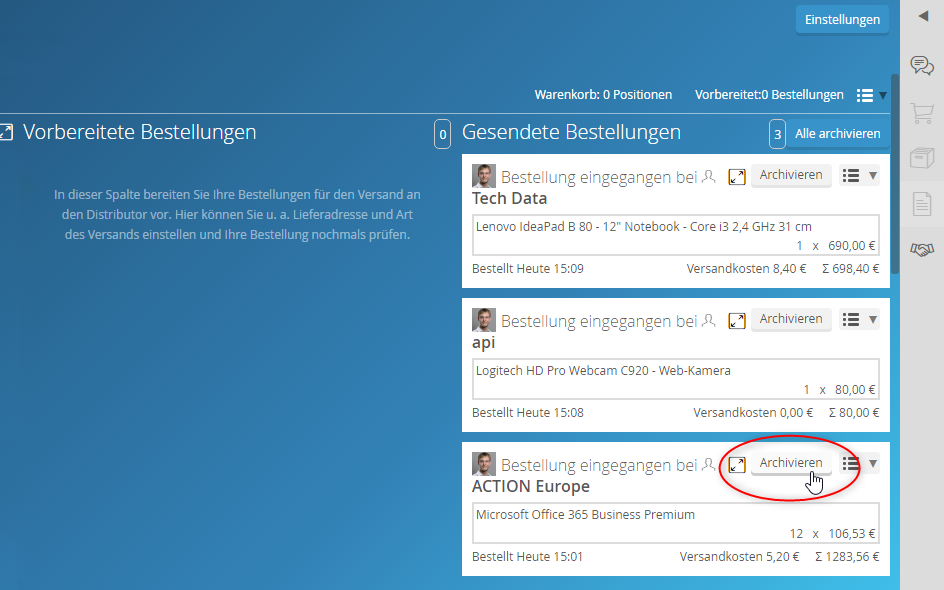Archive the ACTION Europe order
The width and height of the screenshot is (944, 590).
click(x=790, y=464)
